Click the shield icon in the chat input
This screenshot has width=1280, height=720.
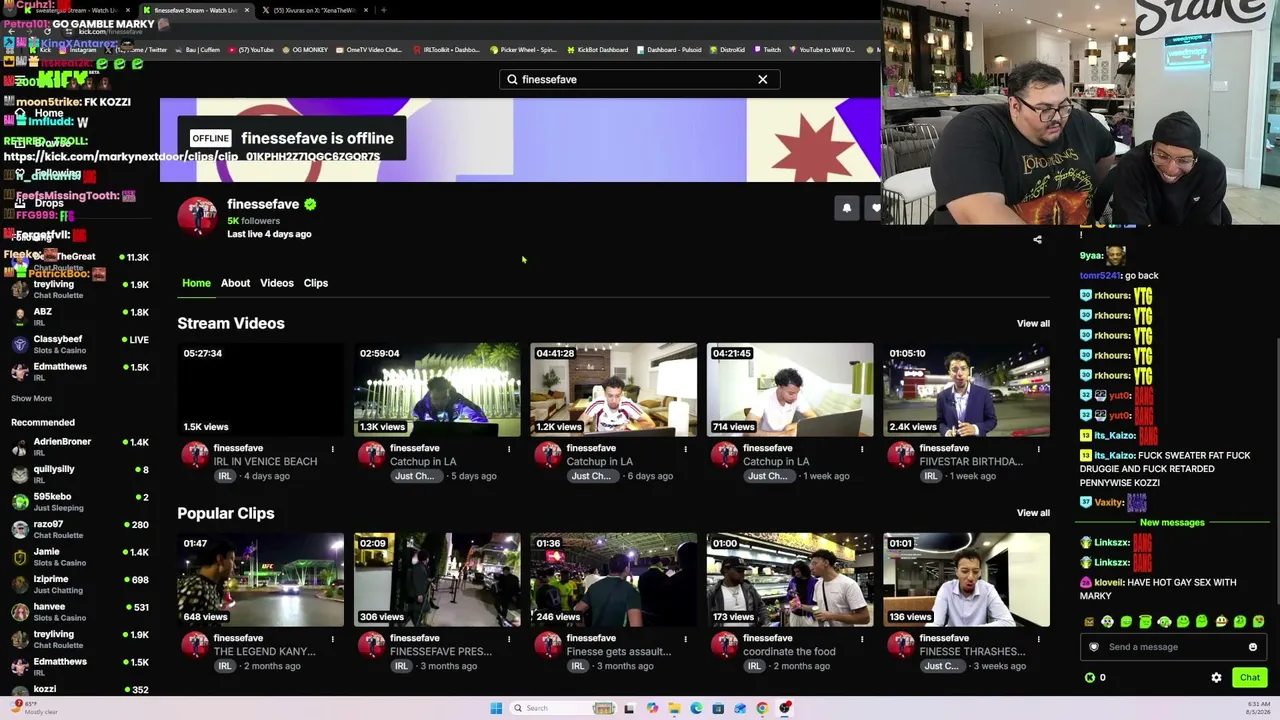coord(1094,647)
